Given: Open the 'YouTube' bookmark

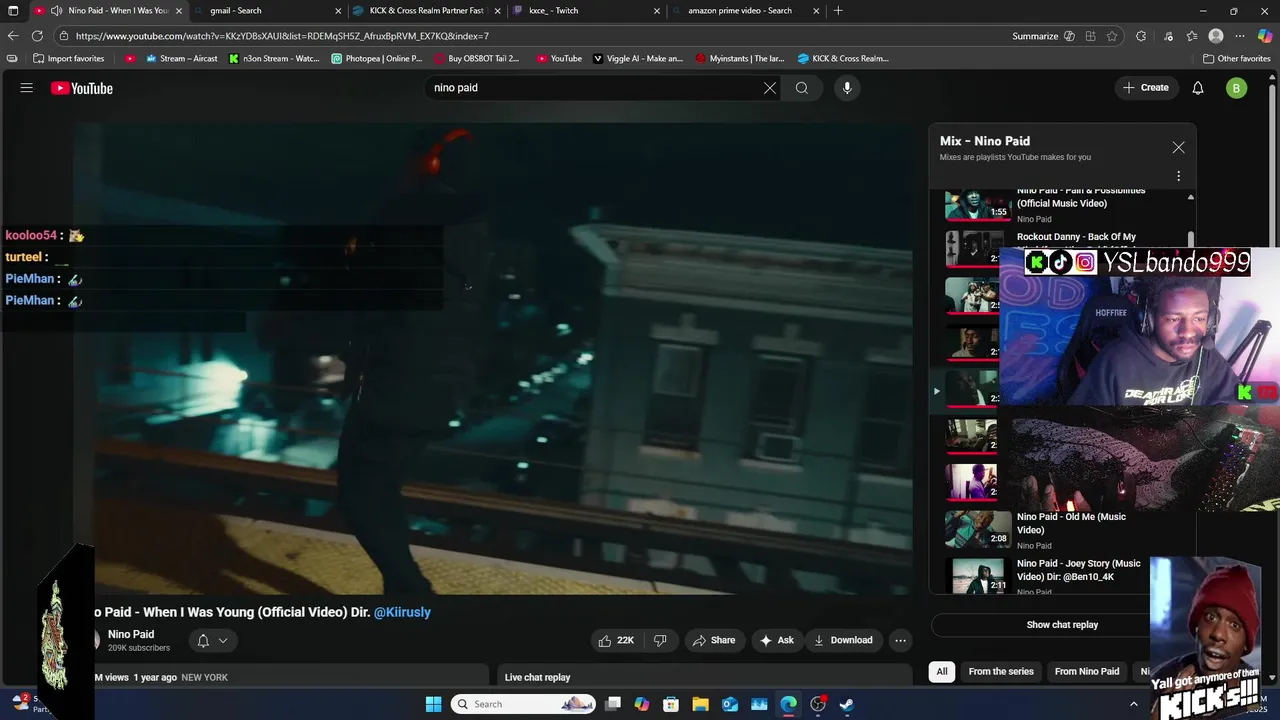Looking at the screenshot, I should click(x=559, y=58).
